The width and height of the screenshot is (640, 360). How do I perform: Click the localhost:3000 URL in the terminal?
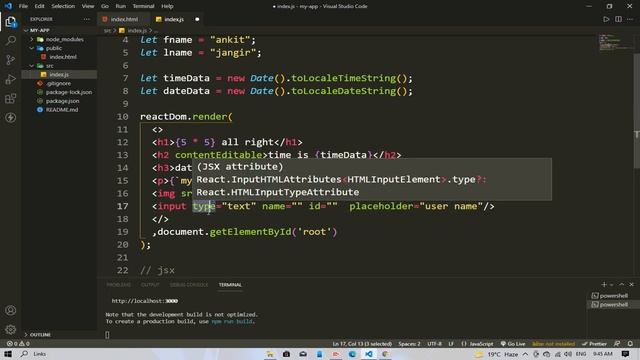144,301
